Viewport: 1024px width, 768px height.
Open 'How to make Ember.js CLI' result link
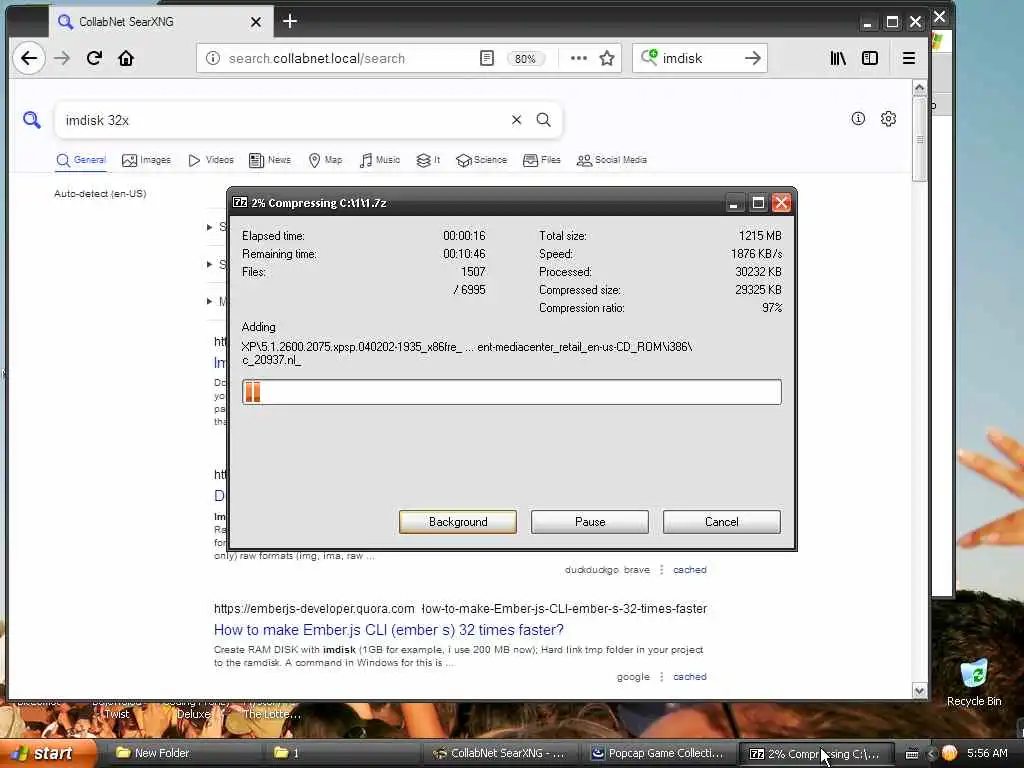pos(389,630)
